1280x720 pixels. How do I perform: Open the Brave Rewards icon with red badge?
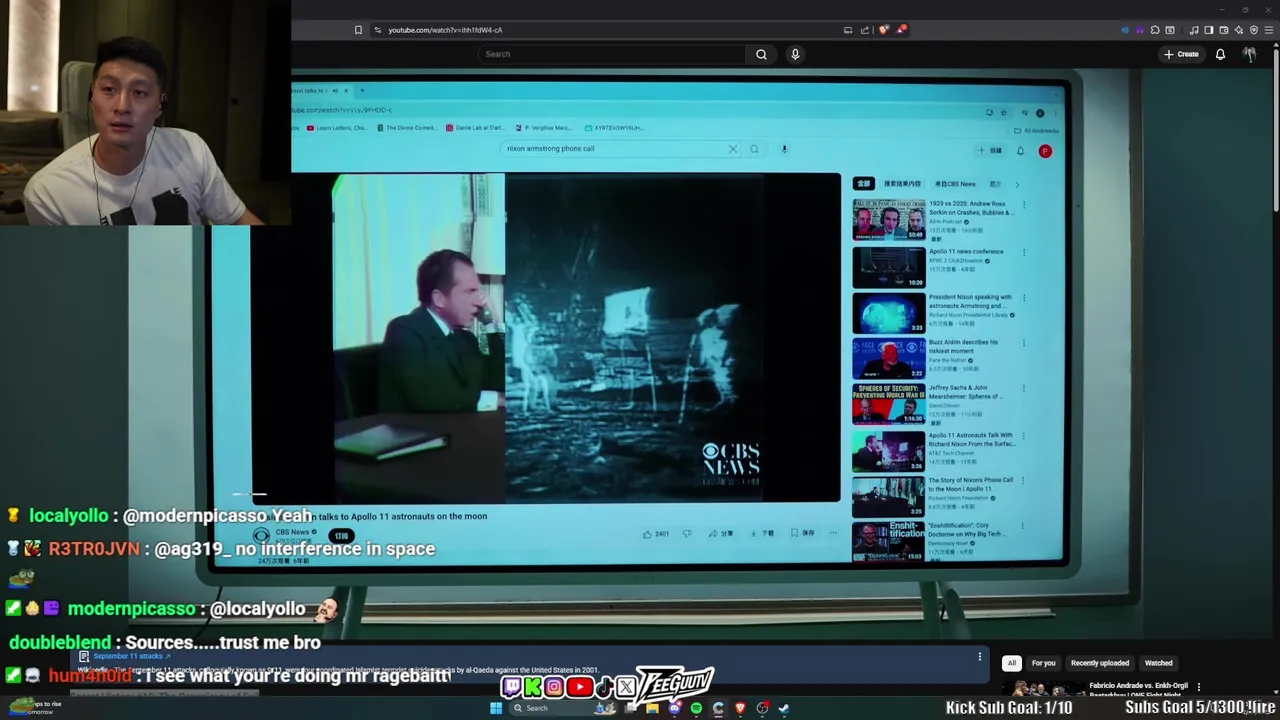(901, 30)
